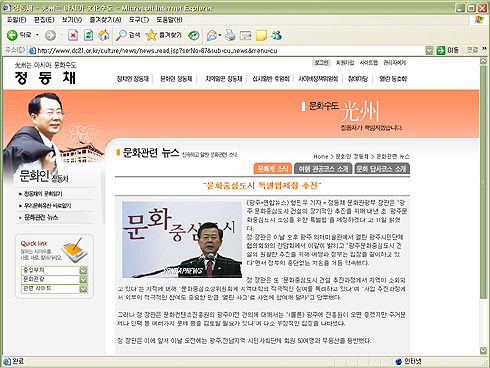Open Favorites with the star icon
Image resolution: width=490 pixels, height=368 pixels.
point(151,35)
